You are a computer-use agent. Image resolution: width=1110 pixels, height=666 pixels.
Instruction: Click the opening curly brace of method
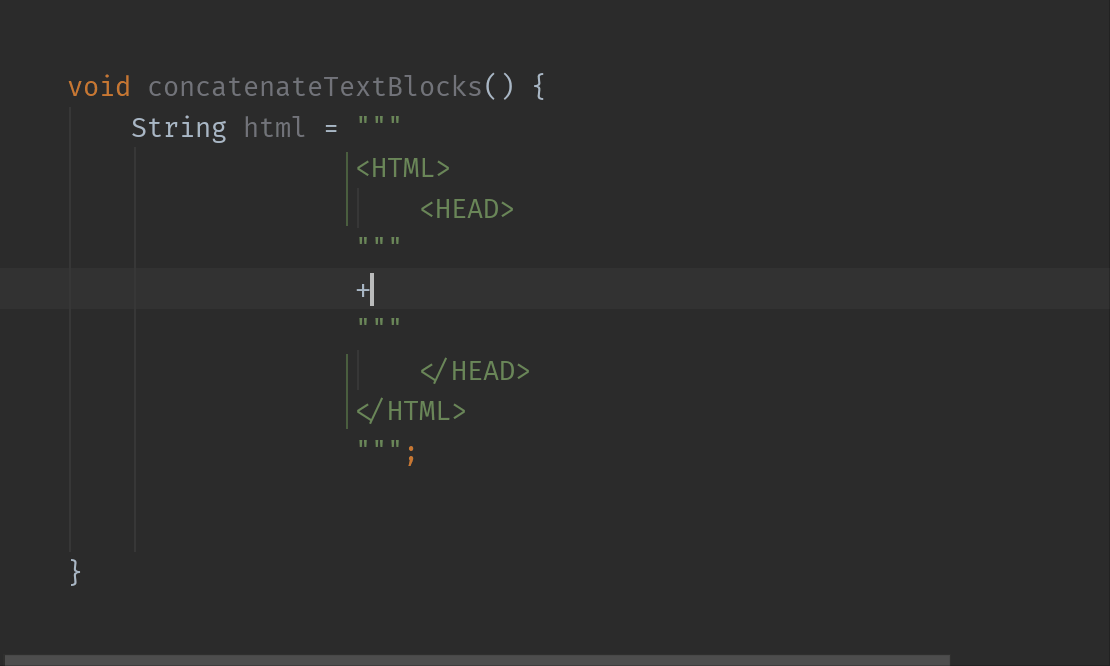pyautogui.click(x=539, y=87)
